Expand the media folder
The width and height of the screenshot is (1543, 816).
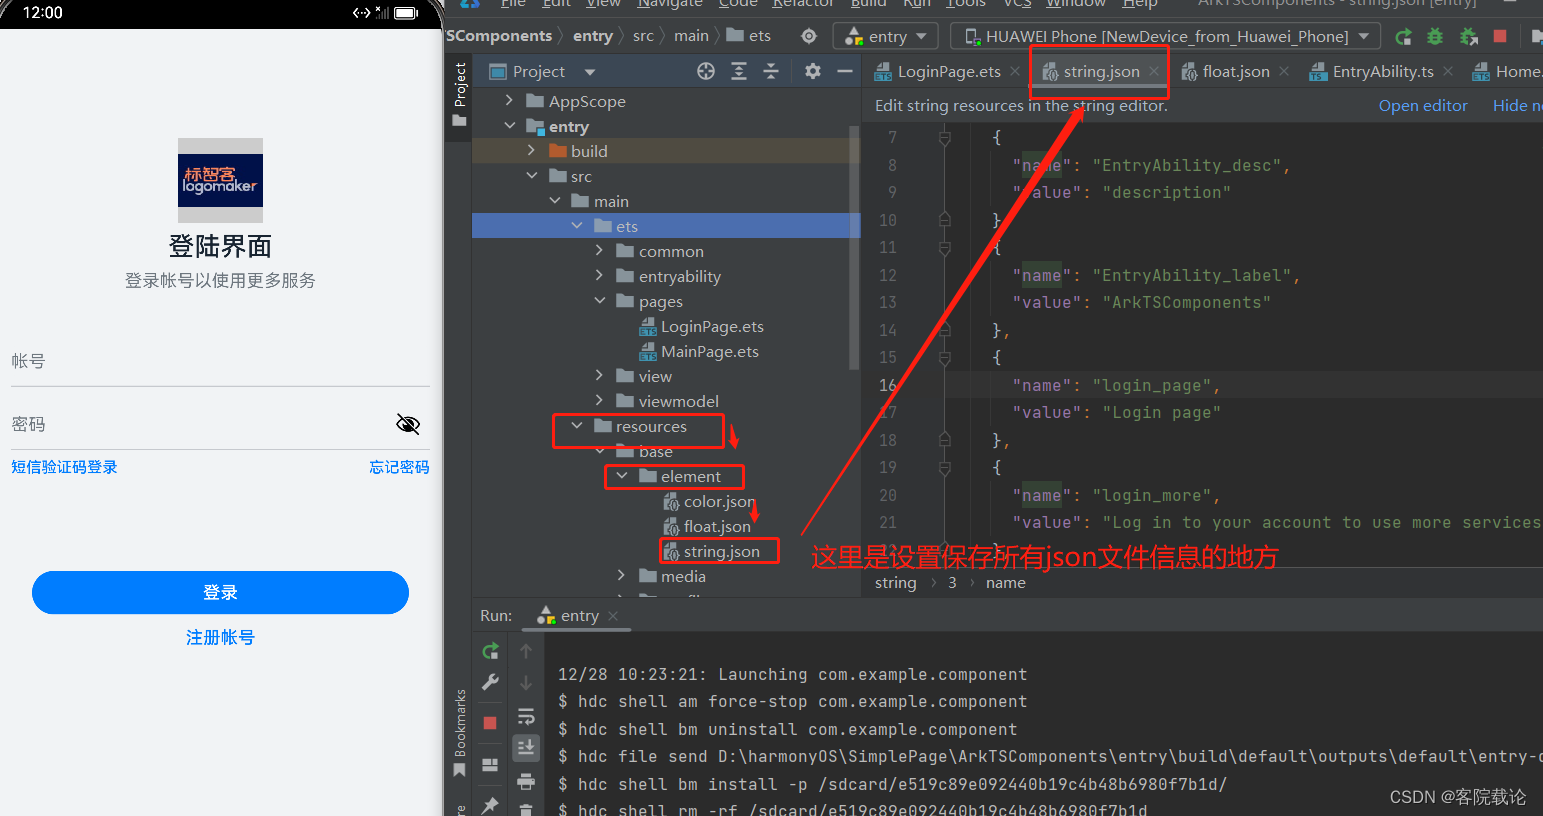pos(621,576)
